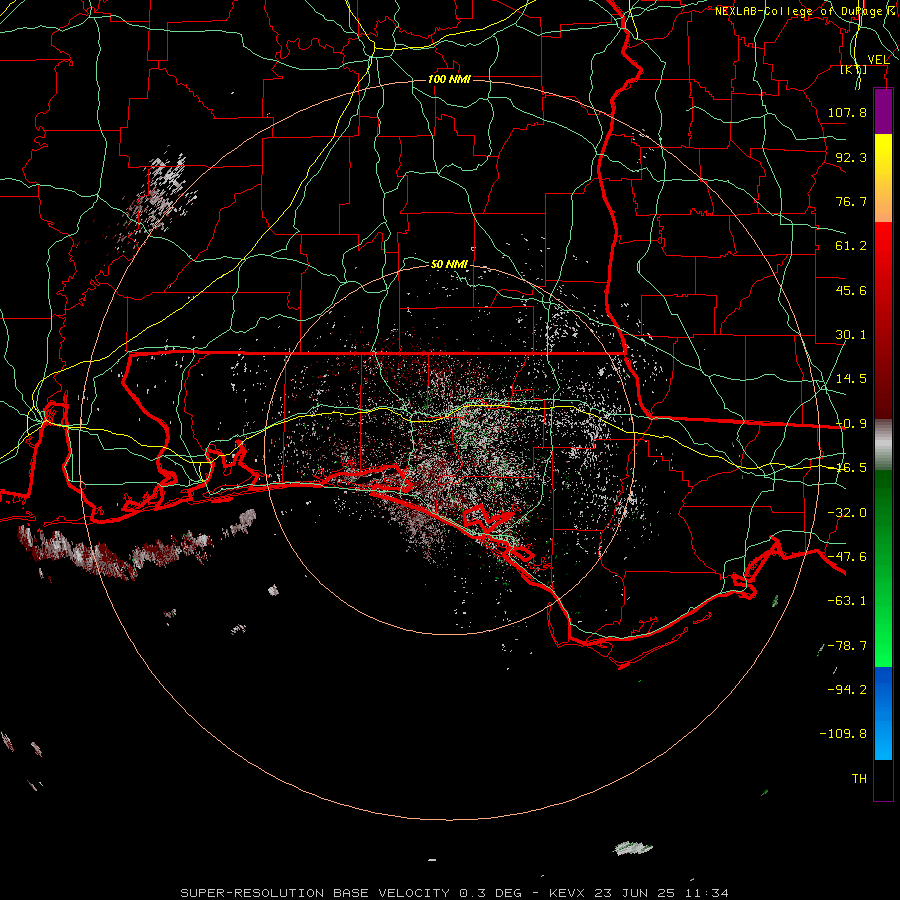The width and height of the screenshot is (900, 900).
Task: Click the 14.5 velocity scale value
Action: (x=851, y=379)
